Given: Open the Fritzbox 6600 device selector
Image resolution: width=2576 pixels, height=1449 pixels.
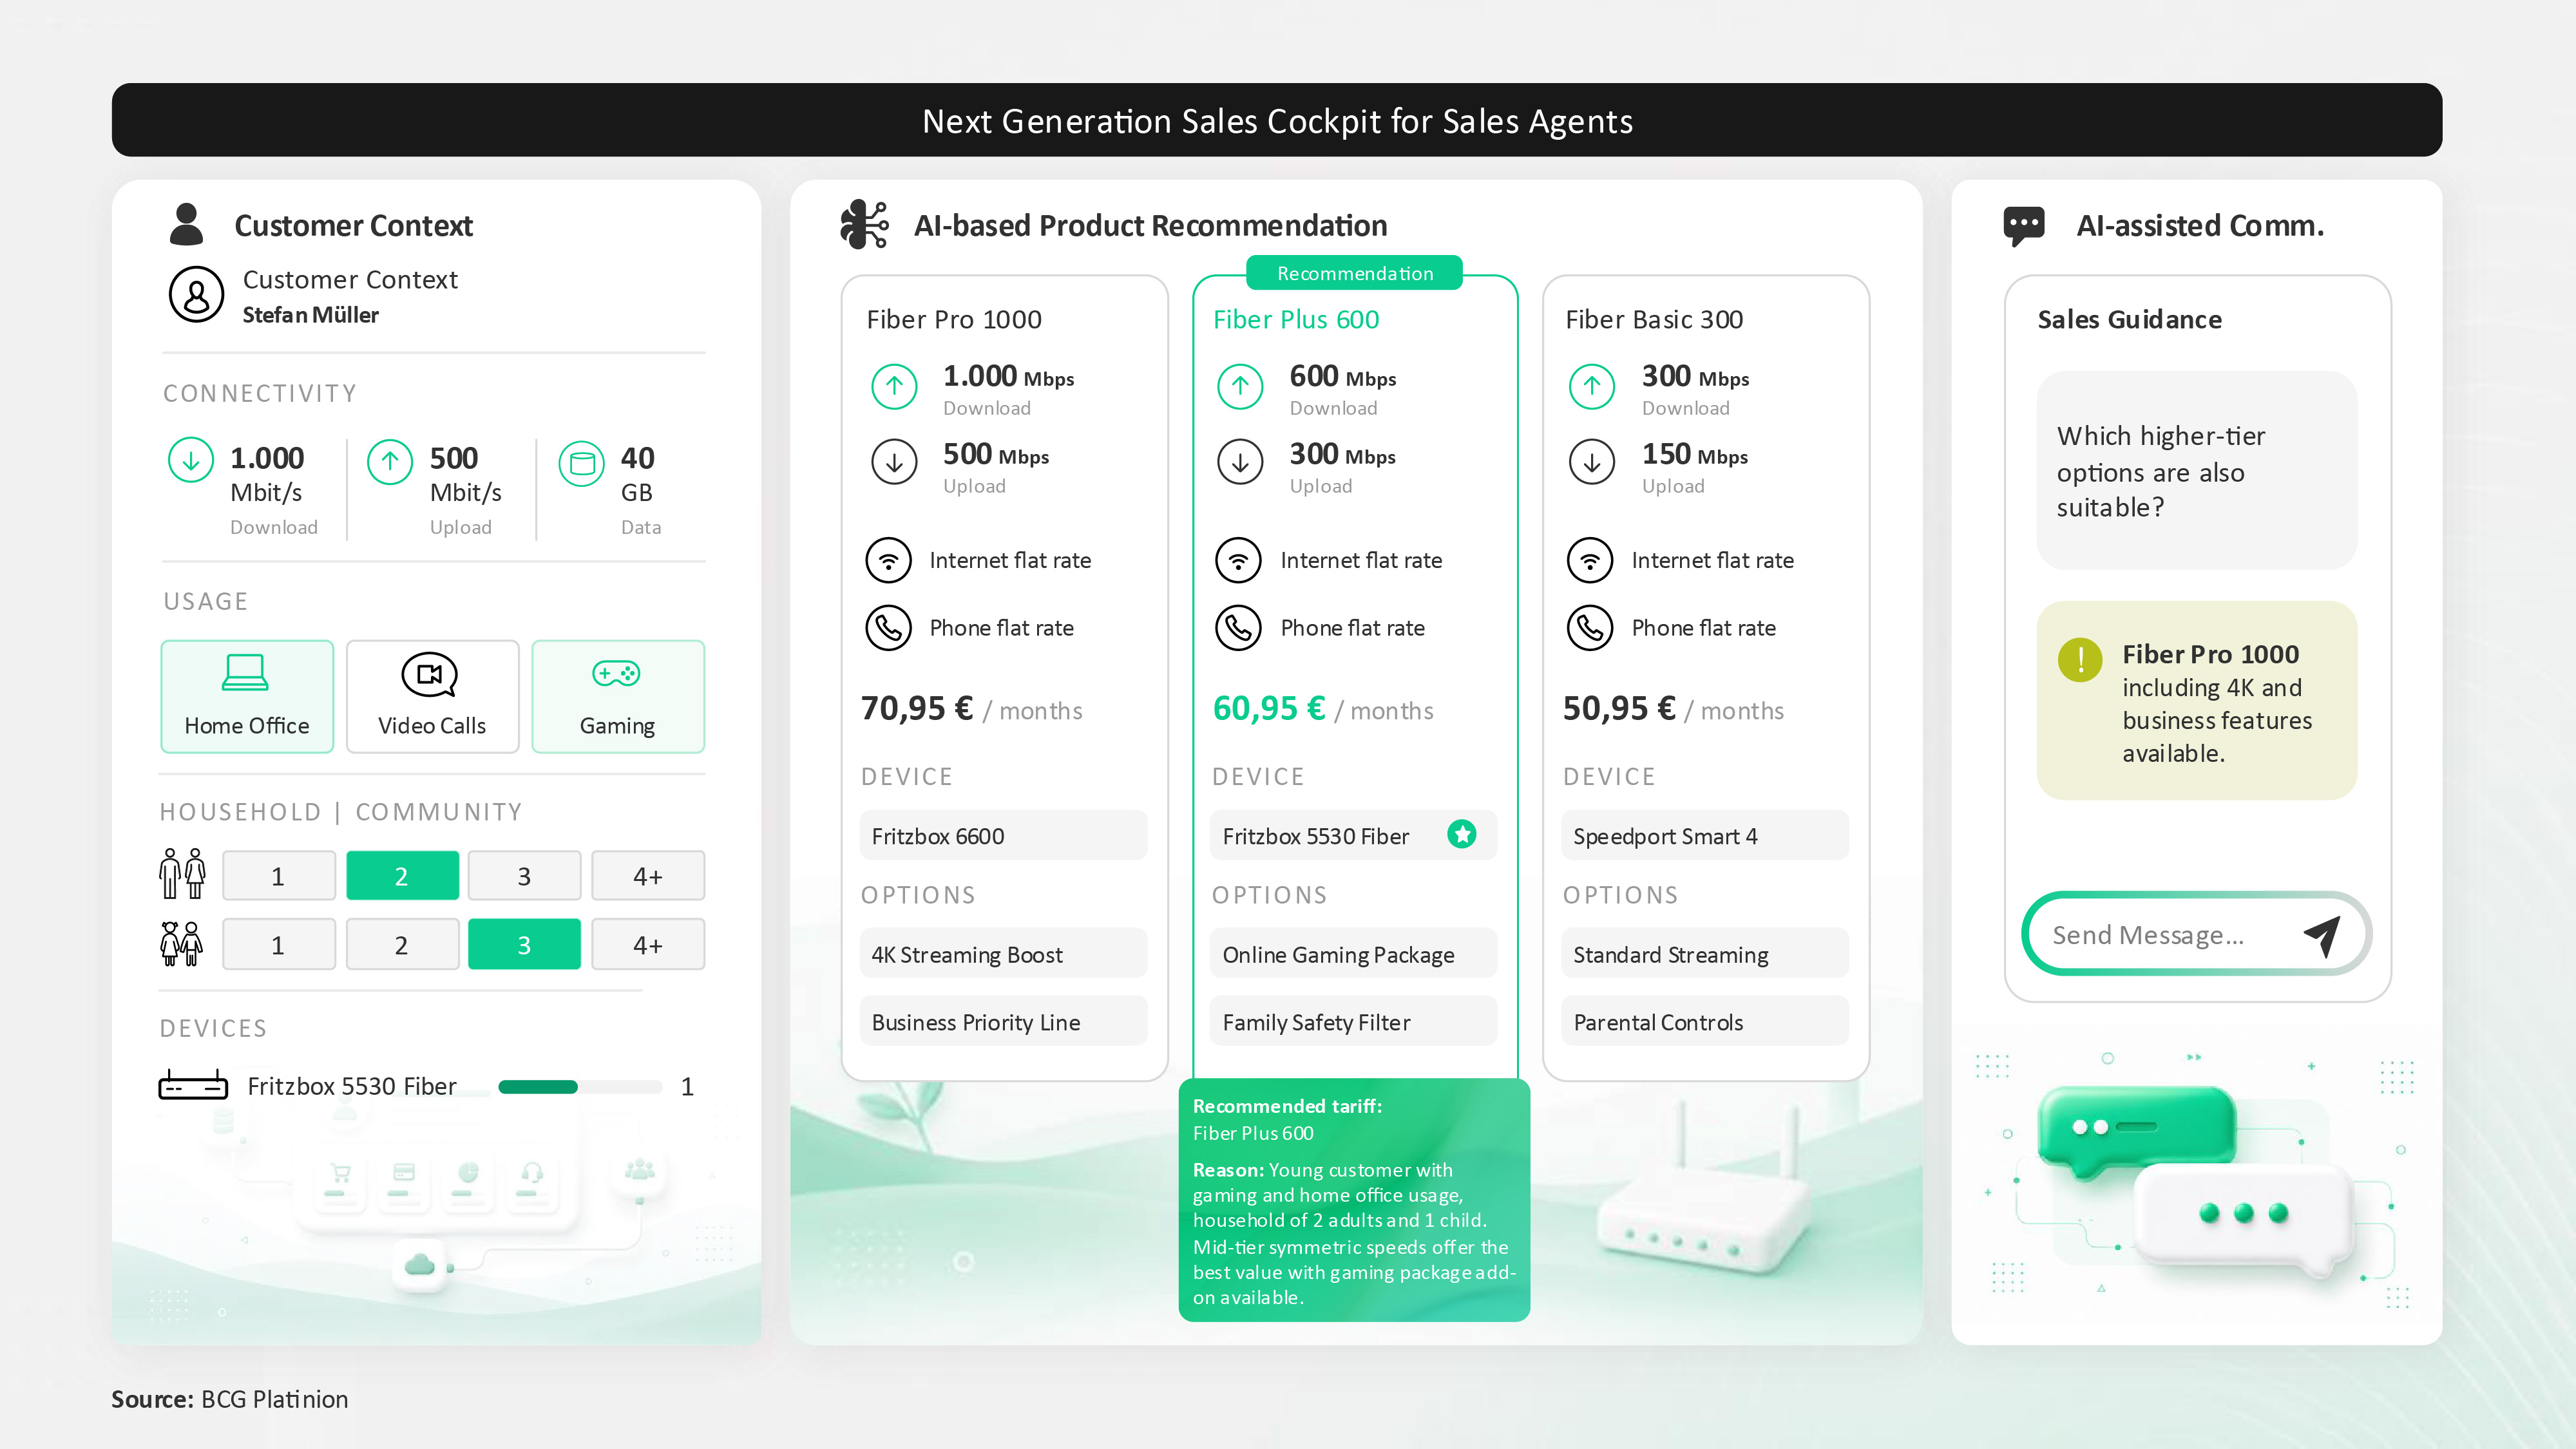Looking at the screenshot, I should tap(1003, 835).
